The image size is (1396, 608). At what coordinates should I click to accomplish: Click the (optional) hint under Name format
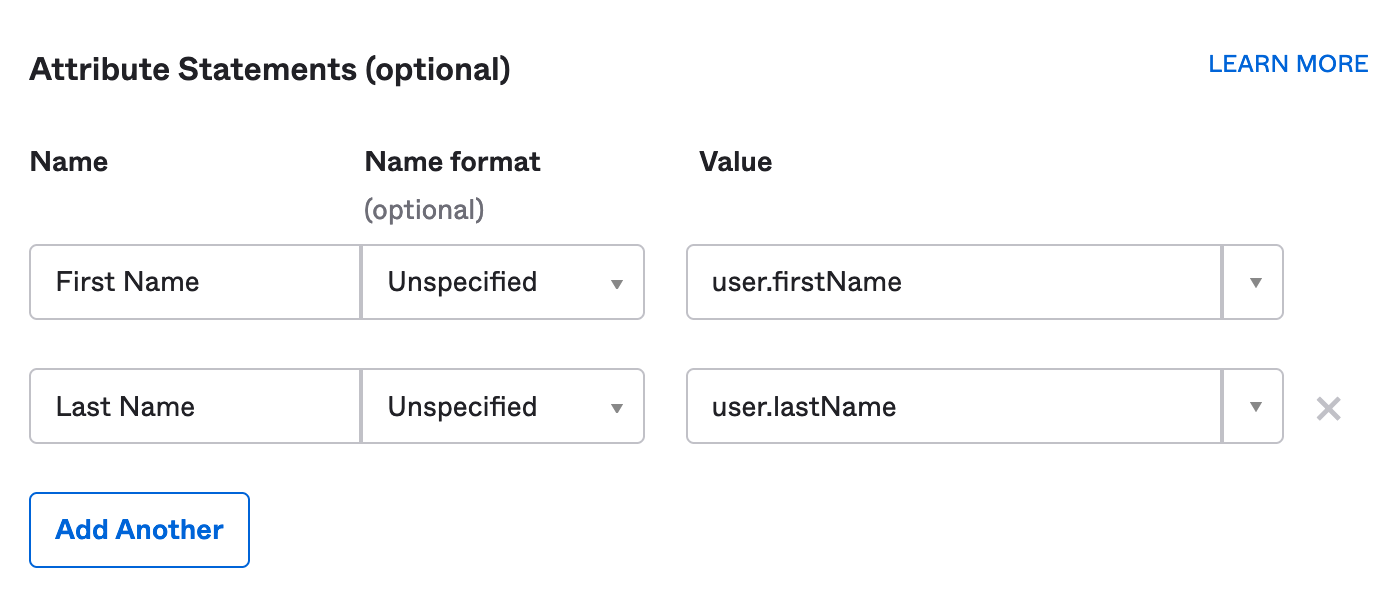tap(424, 210)
